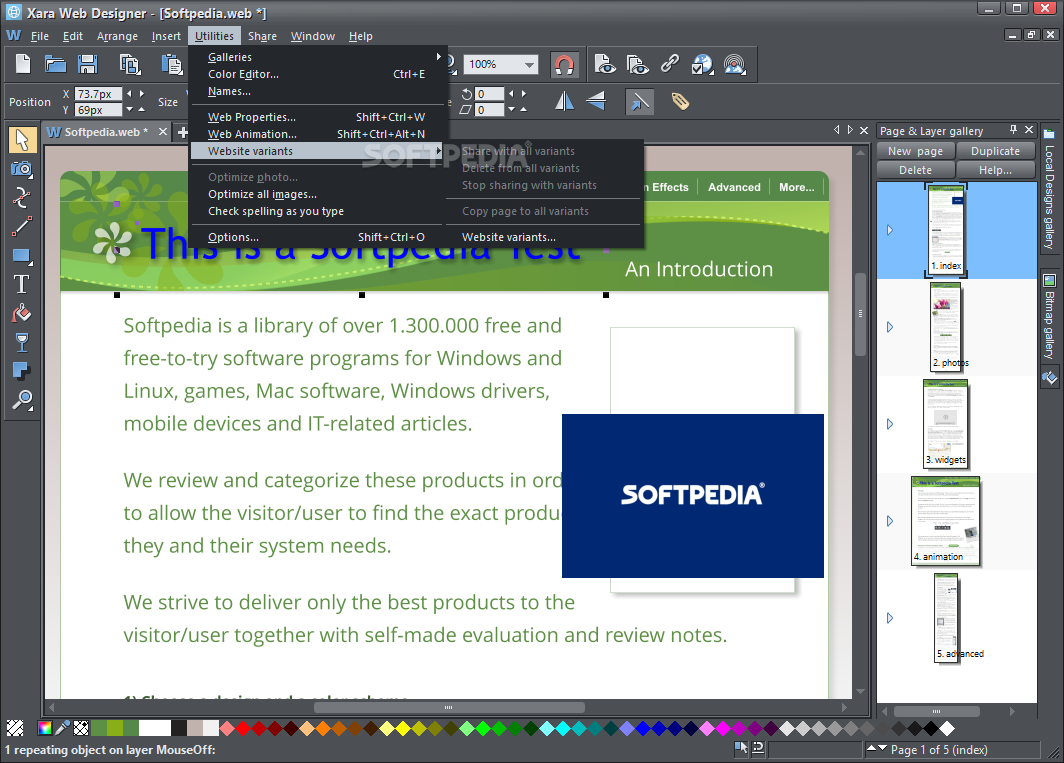Click the Delete page button

[x=915, y=170]
